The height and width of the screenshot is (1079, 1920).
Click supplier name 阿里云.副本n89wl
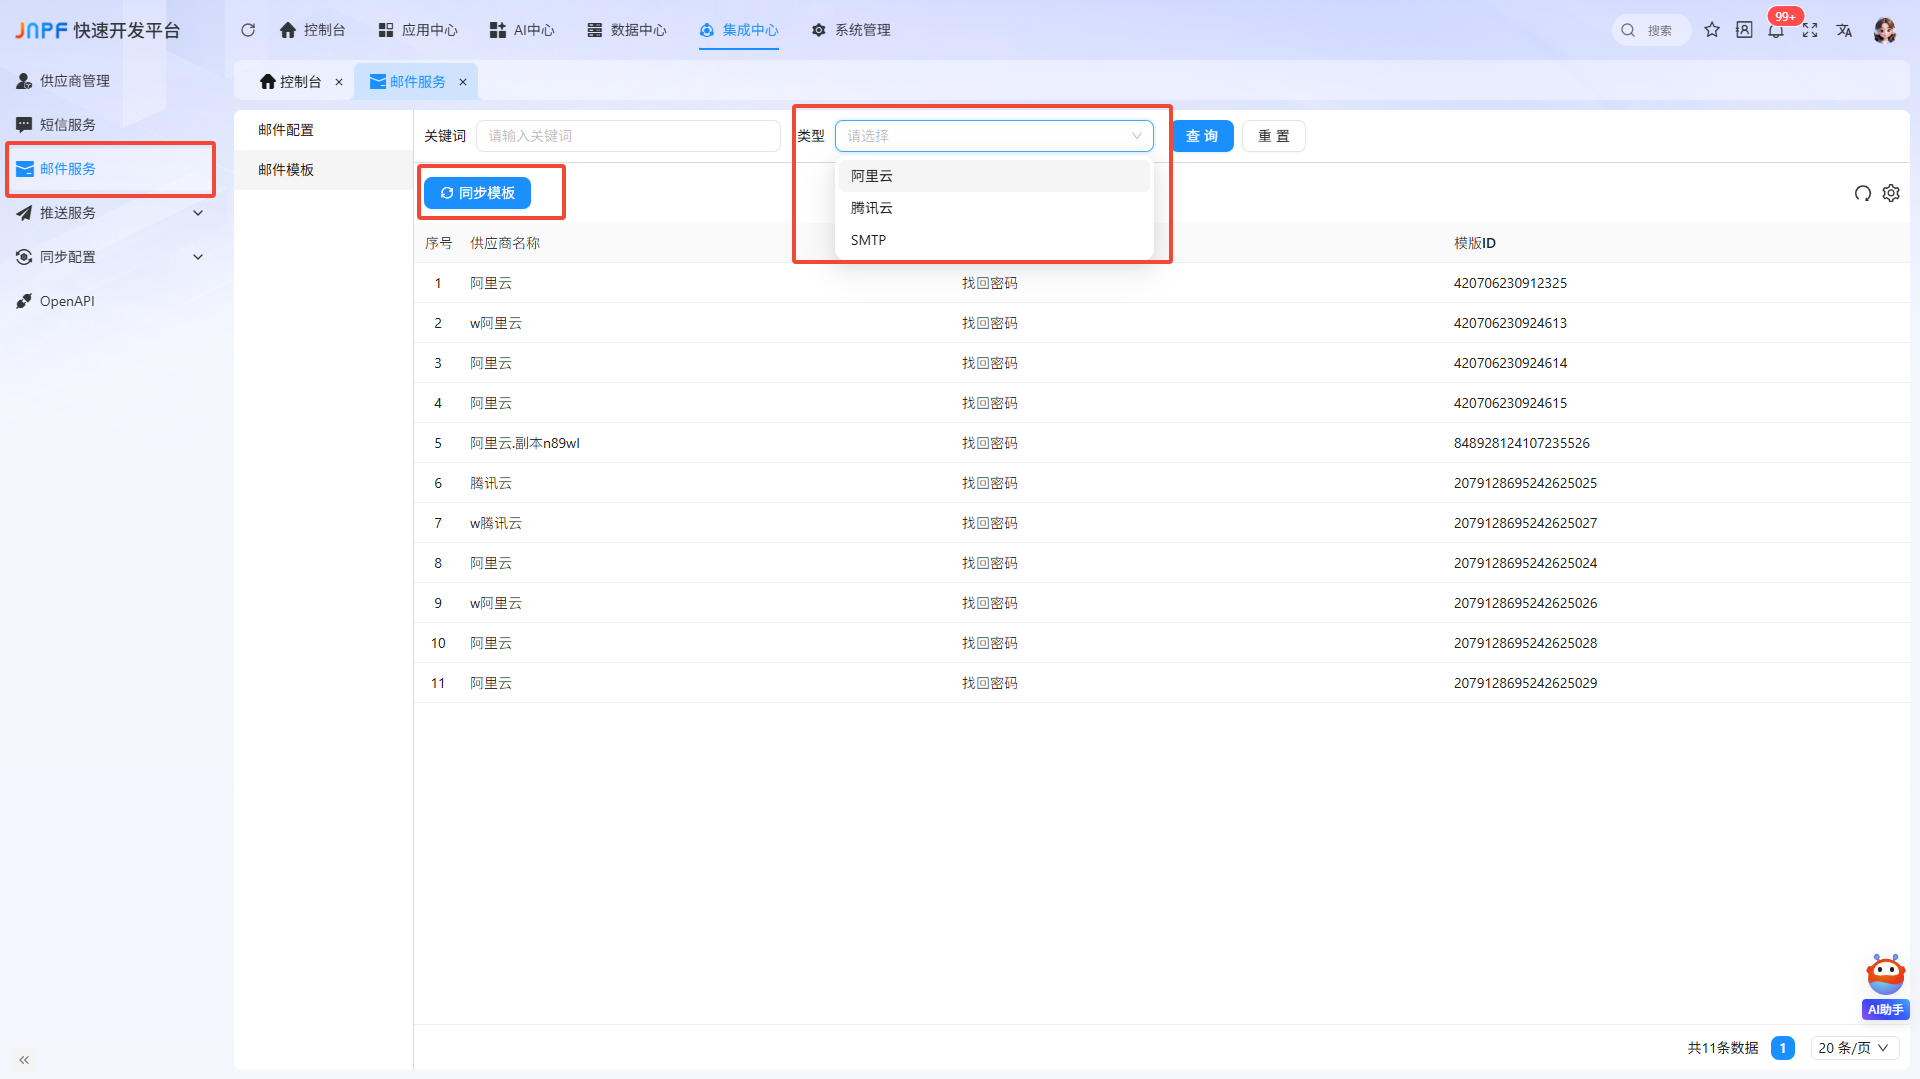pyautogui.click(x=524, y=443)
